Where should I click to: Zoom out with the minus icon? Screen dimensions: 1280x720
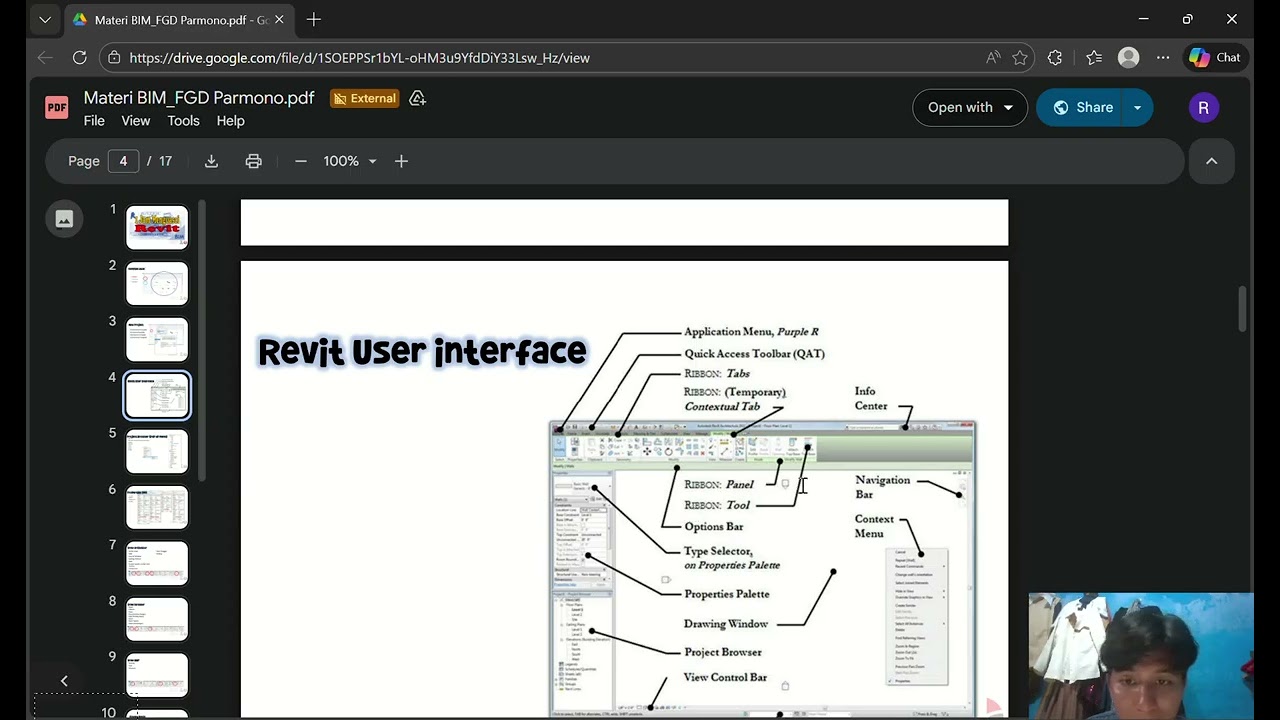click(300, 161)
